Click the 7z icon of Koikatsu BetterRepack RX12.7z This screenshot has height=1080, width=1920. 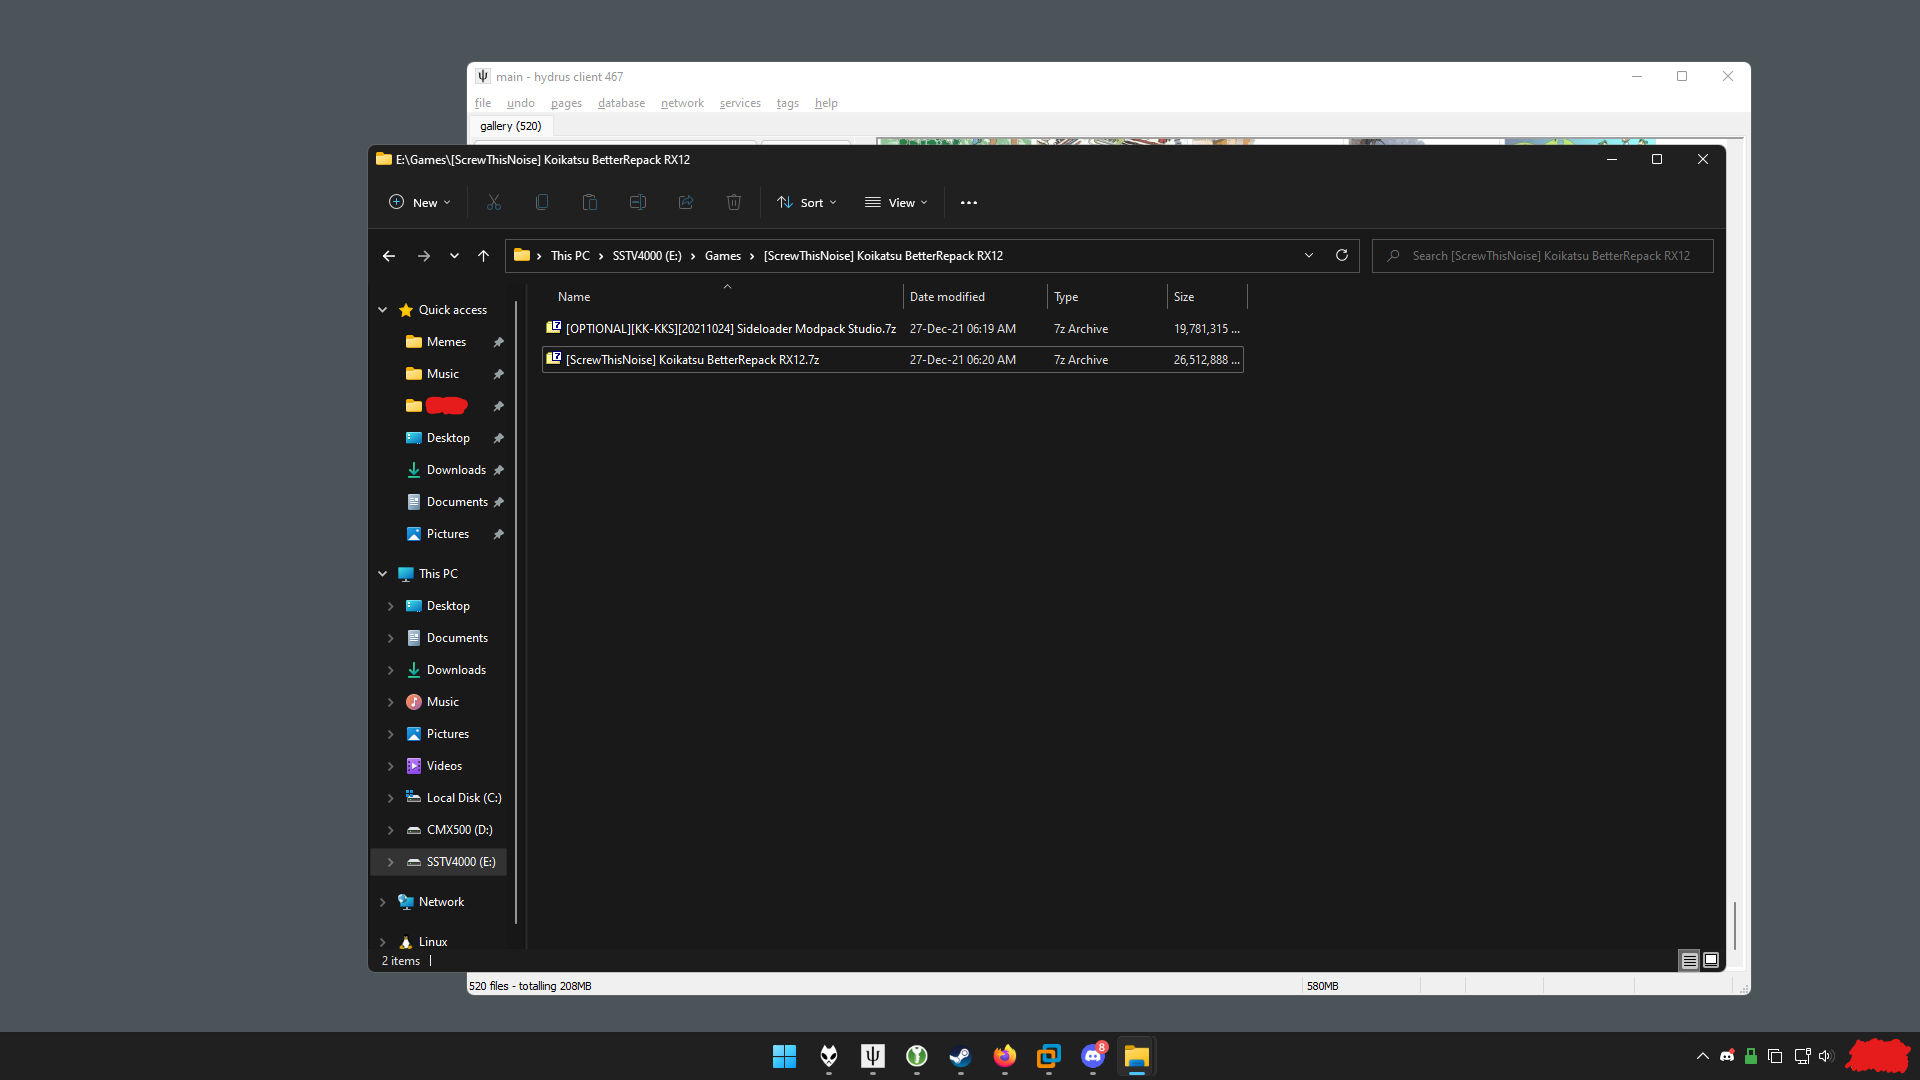553,359
